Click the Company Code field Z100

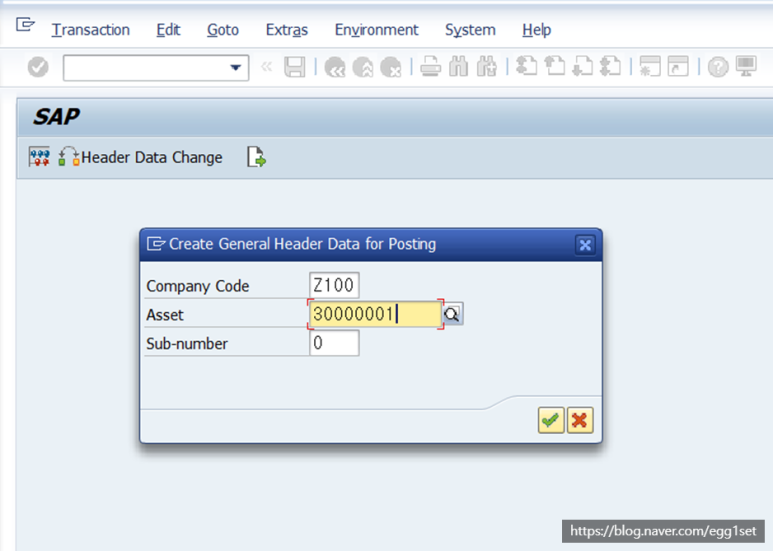pos(334,285)
